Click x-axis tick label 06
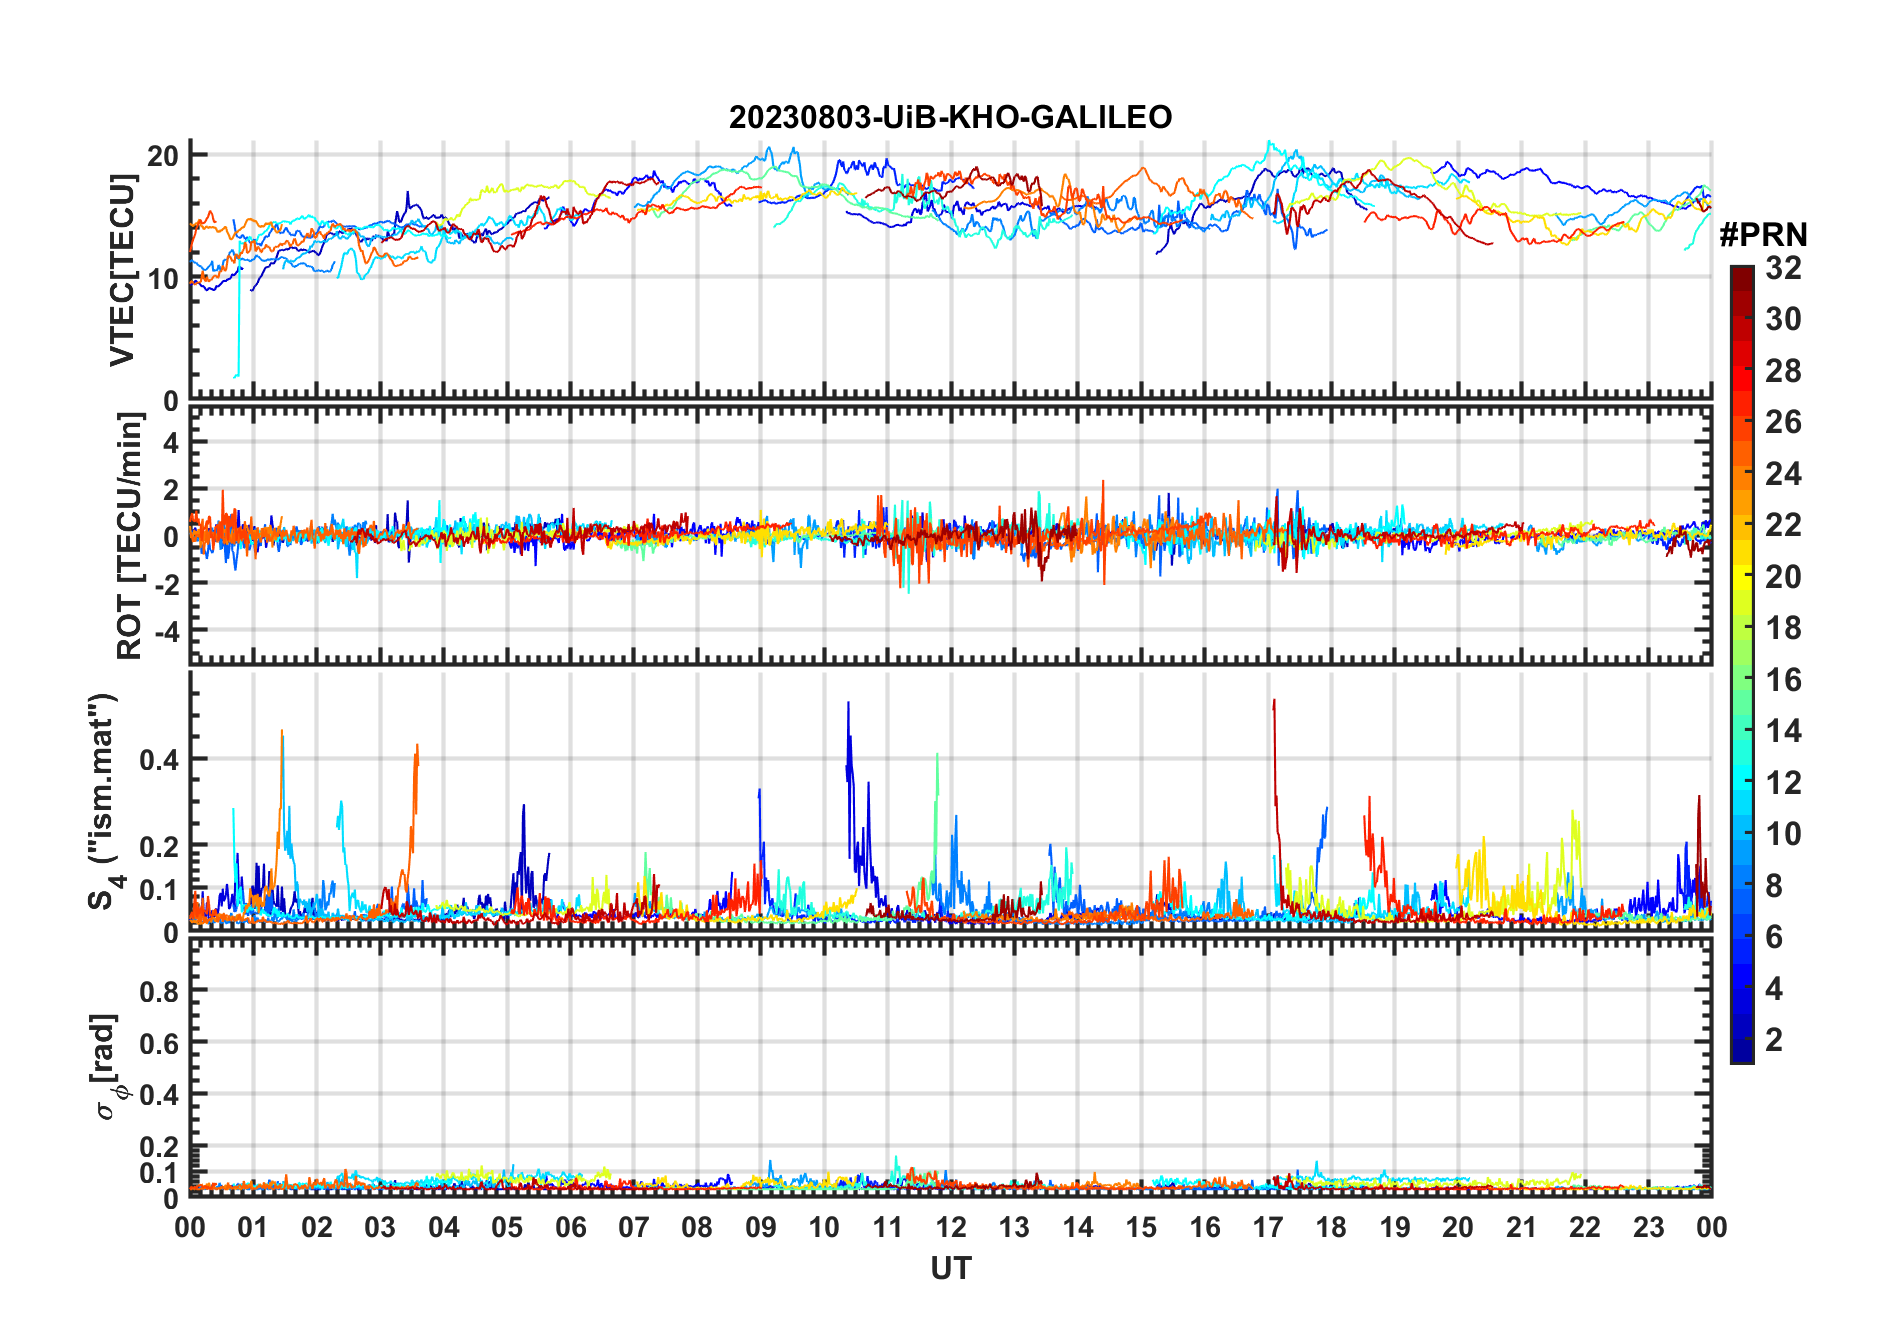 point(570,1227)
